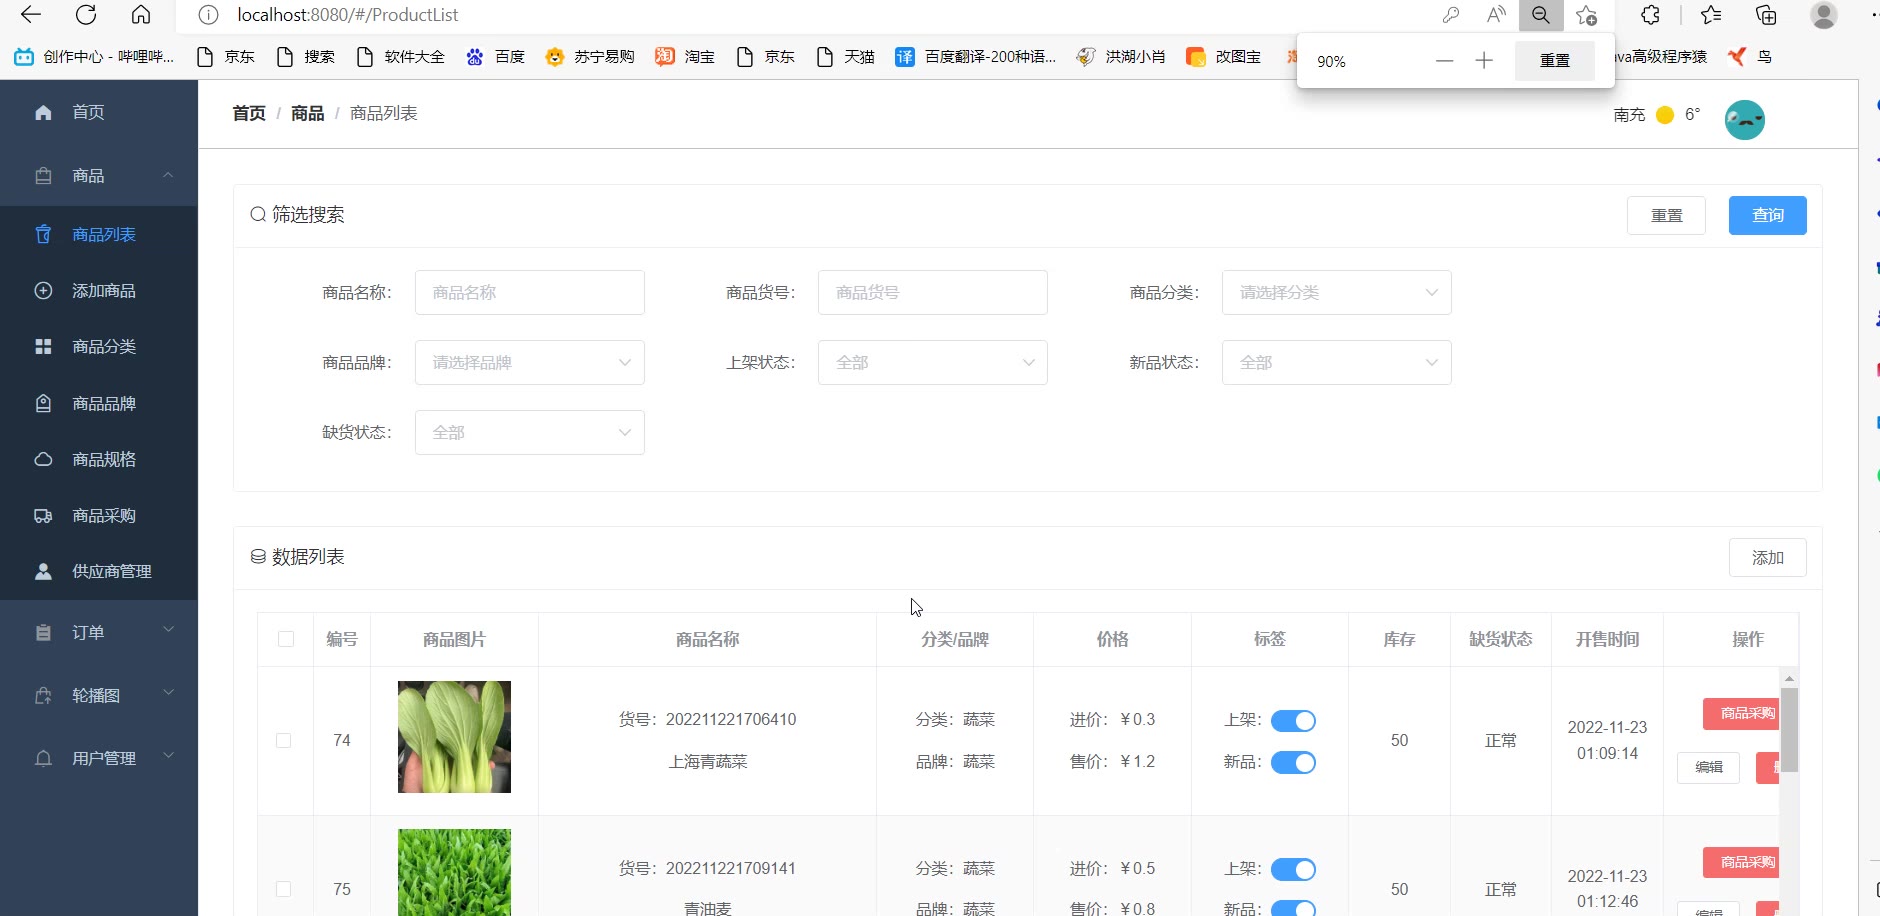Reset browser zoom with 重置 in zoom popup
Screen dimensions: 1880x916
(1555, 61)
